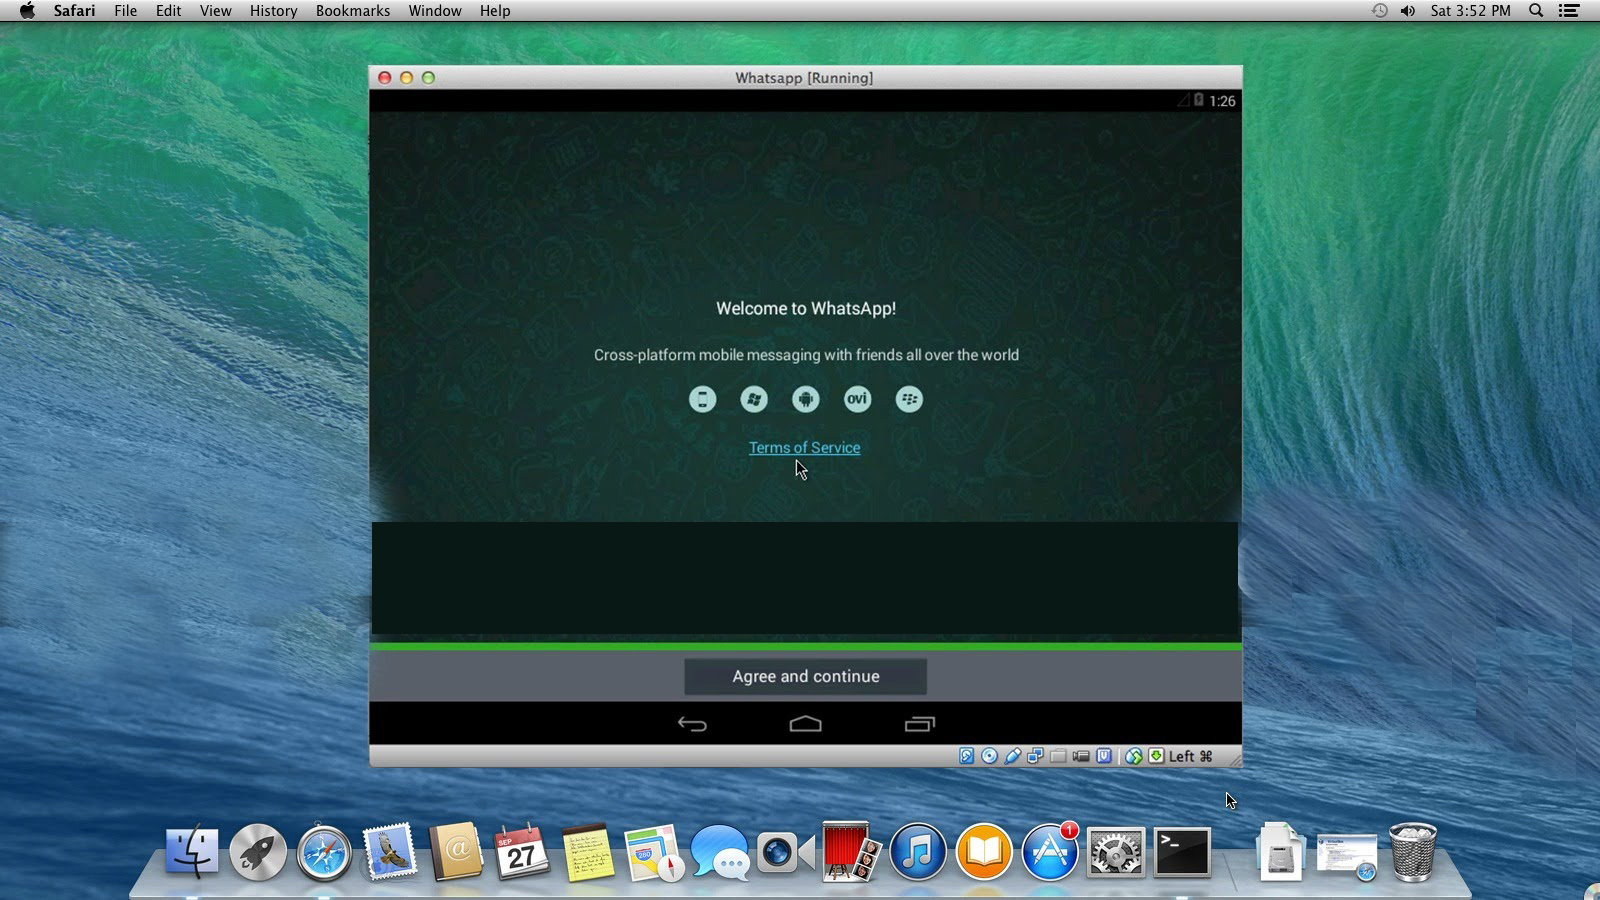Close the Whatsapp virtual machine window

click(x=384, y=77)
